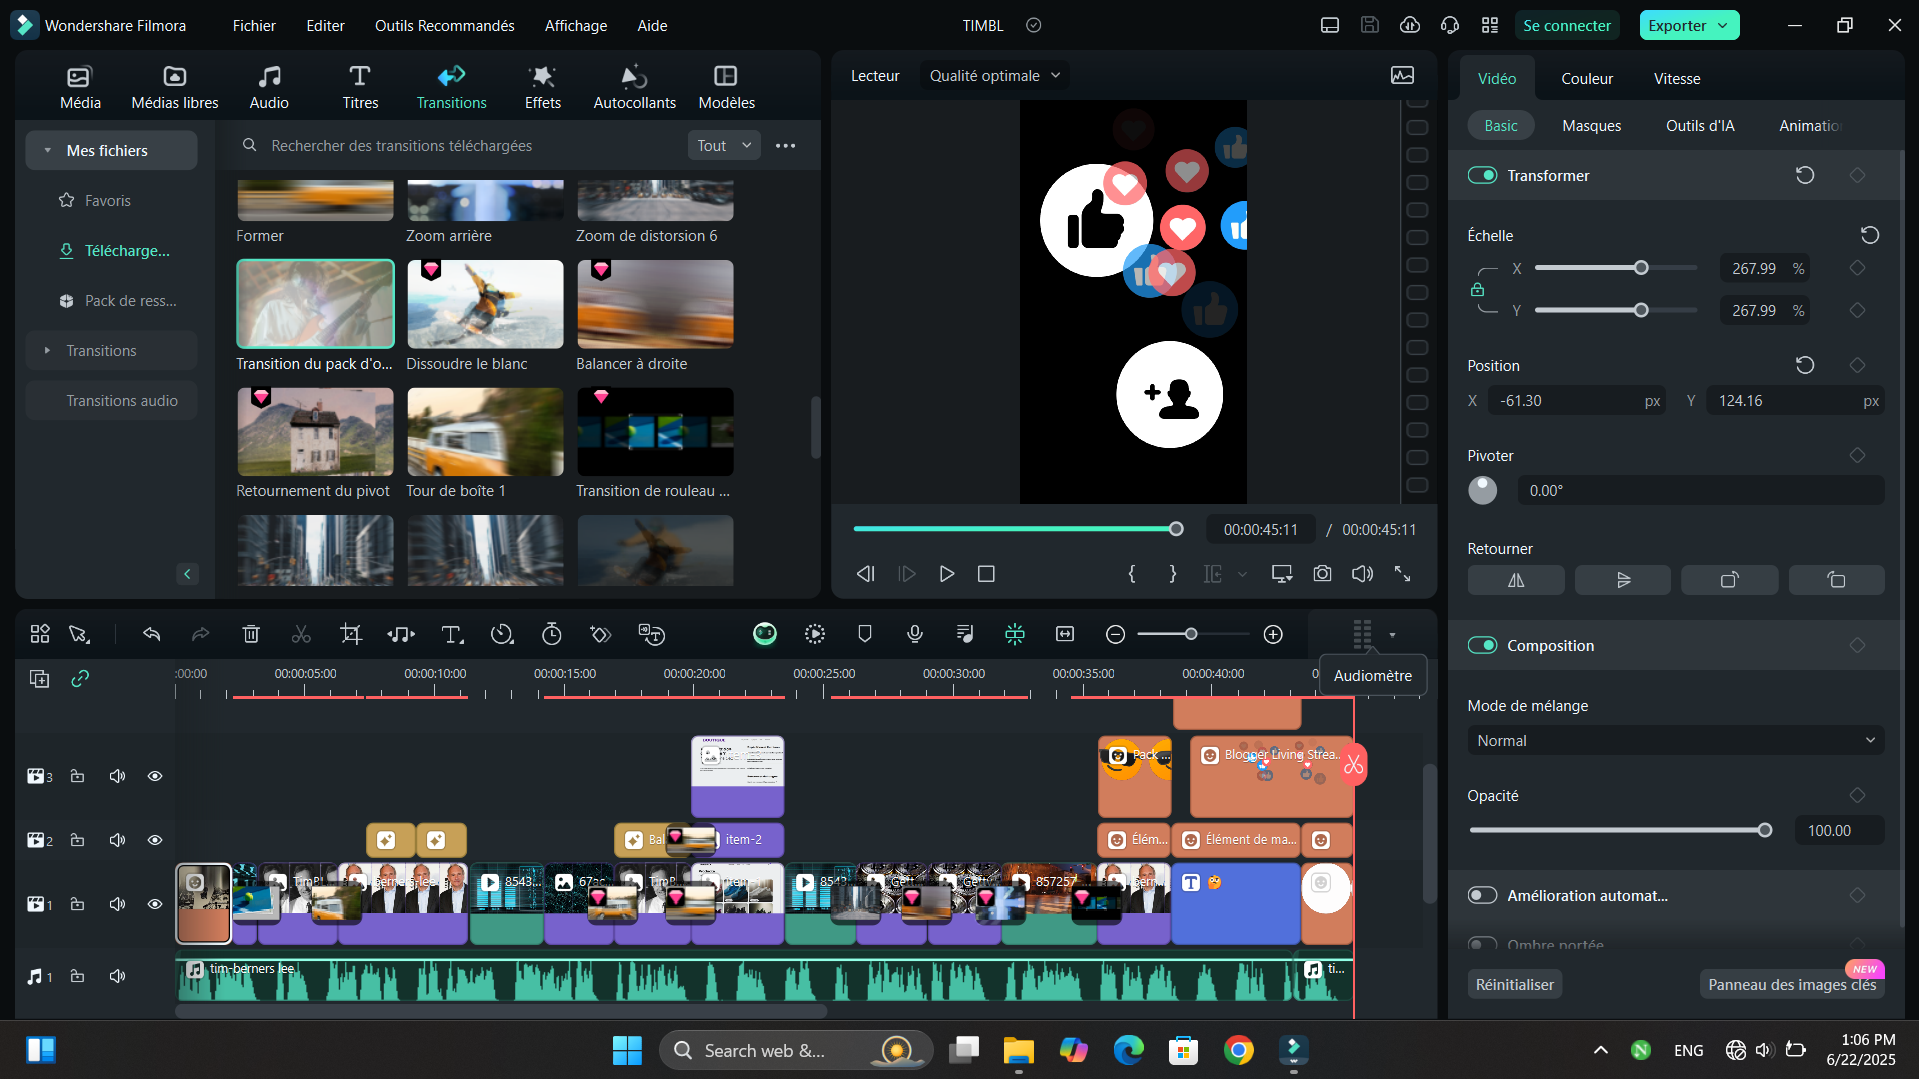Viewport: 1919px width, 1079px height.
Task: Delete the selected clip with trash icon
Action: point(251,634)
